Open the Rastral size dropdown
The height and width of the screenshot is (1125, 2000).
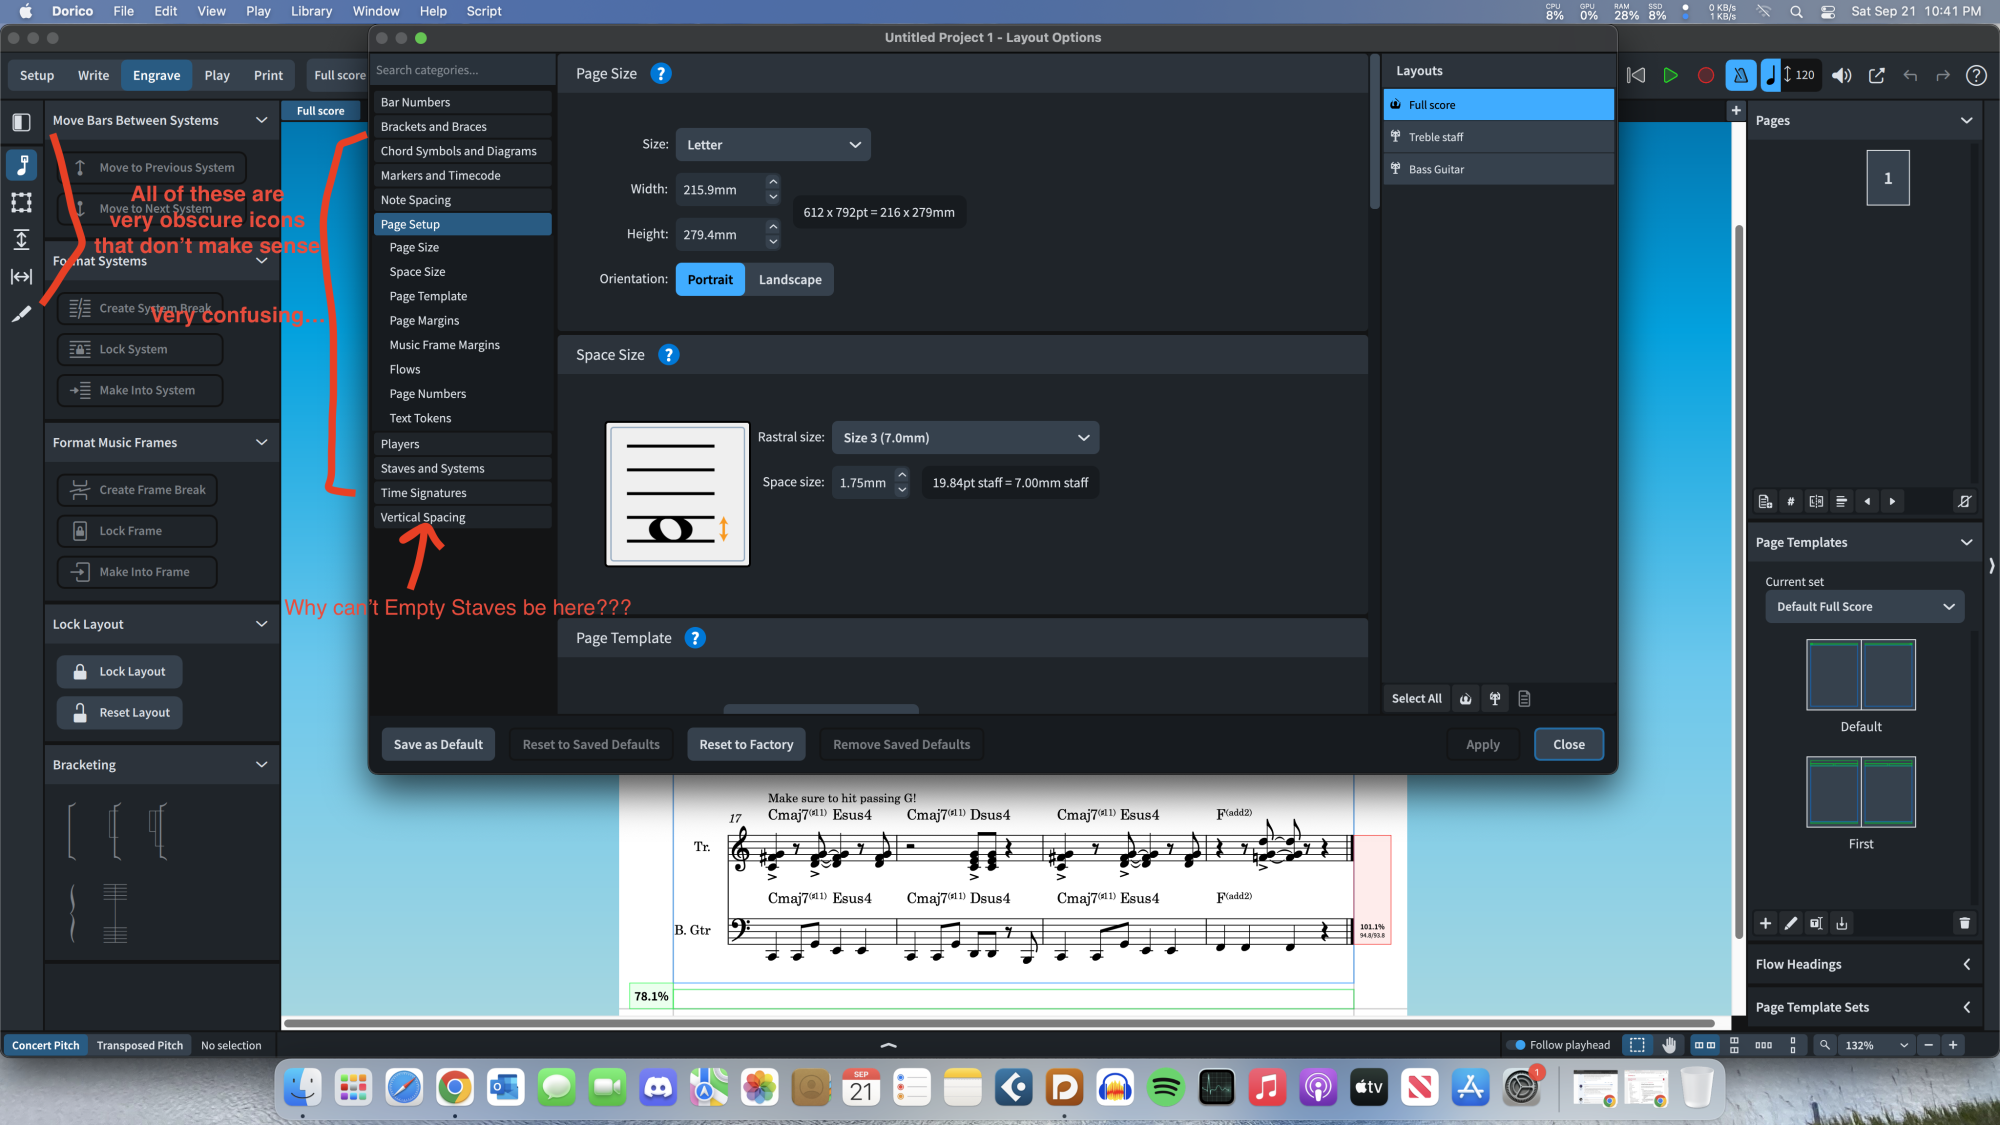point(964,438)
